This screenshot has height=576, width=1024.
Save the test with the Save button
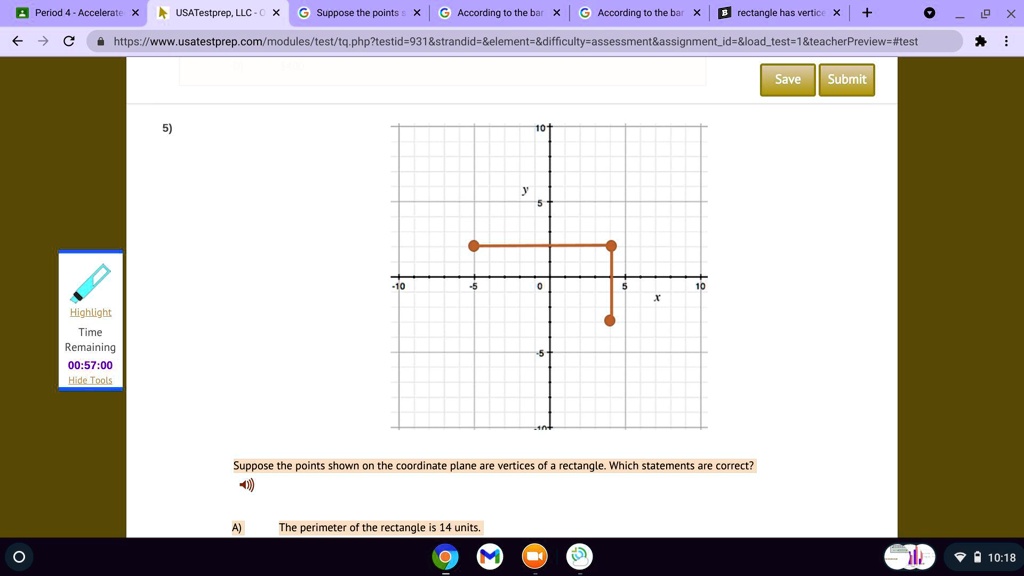point(787,79)
